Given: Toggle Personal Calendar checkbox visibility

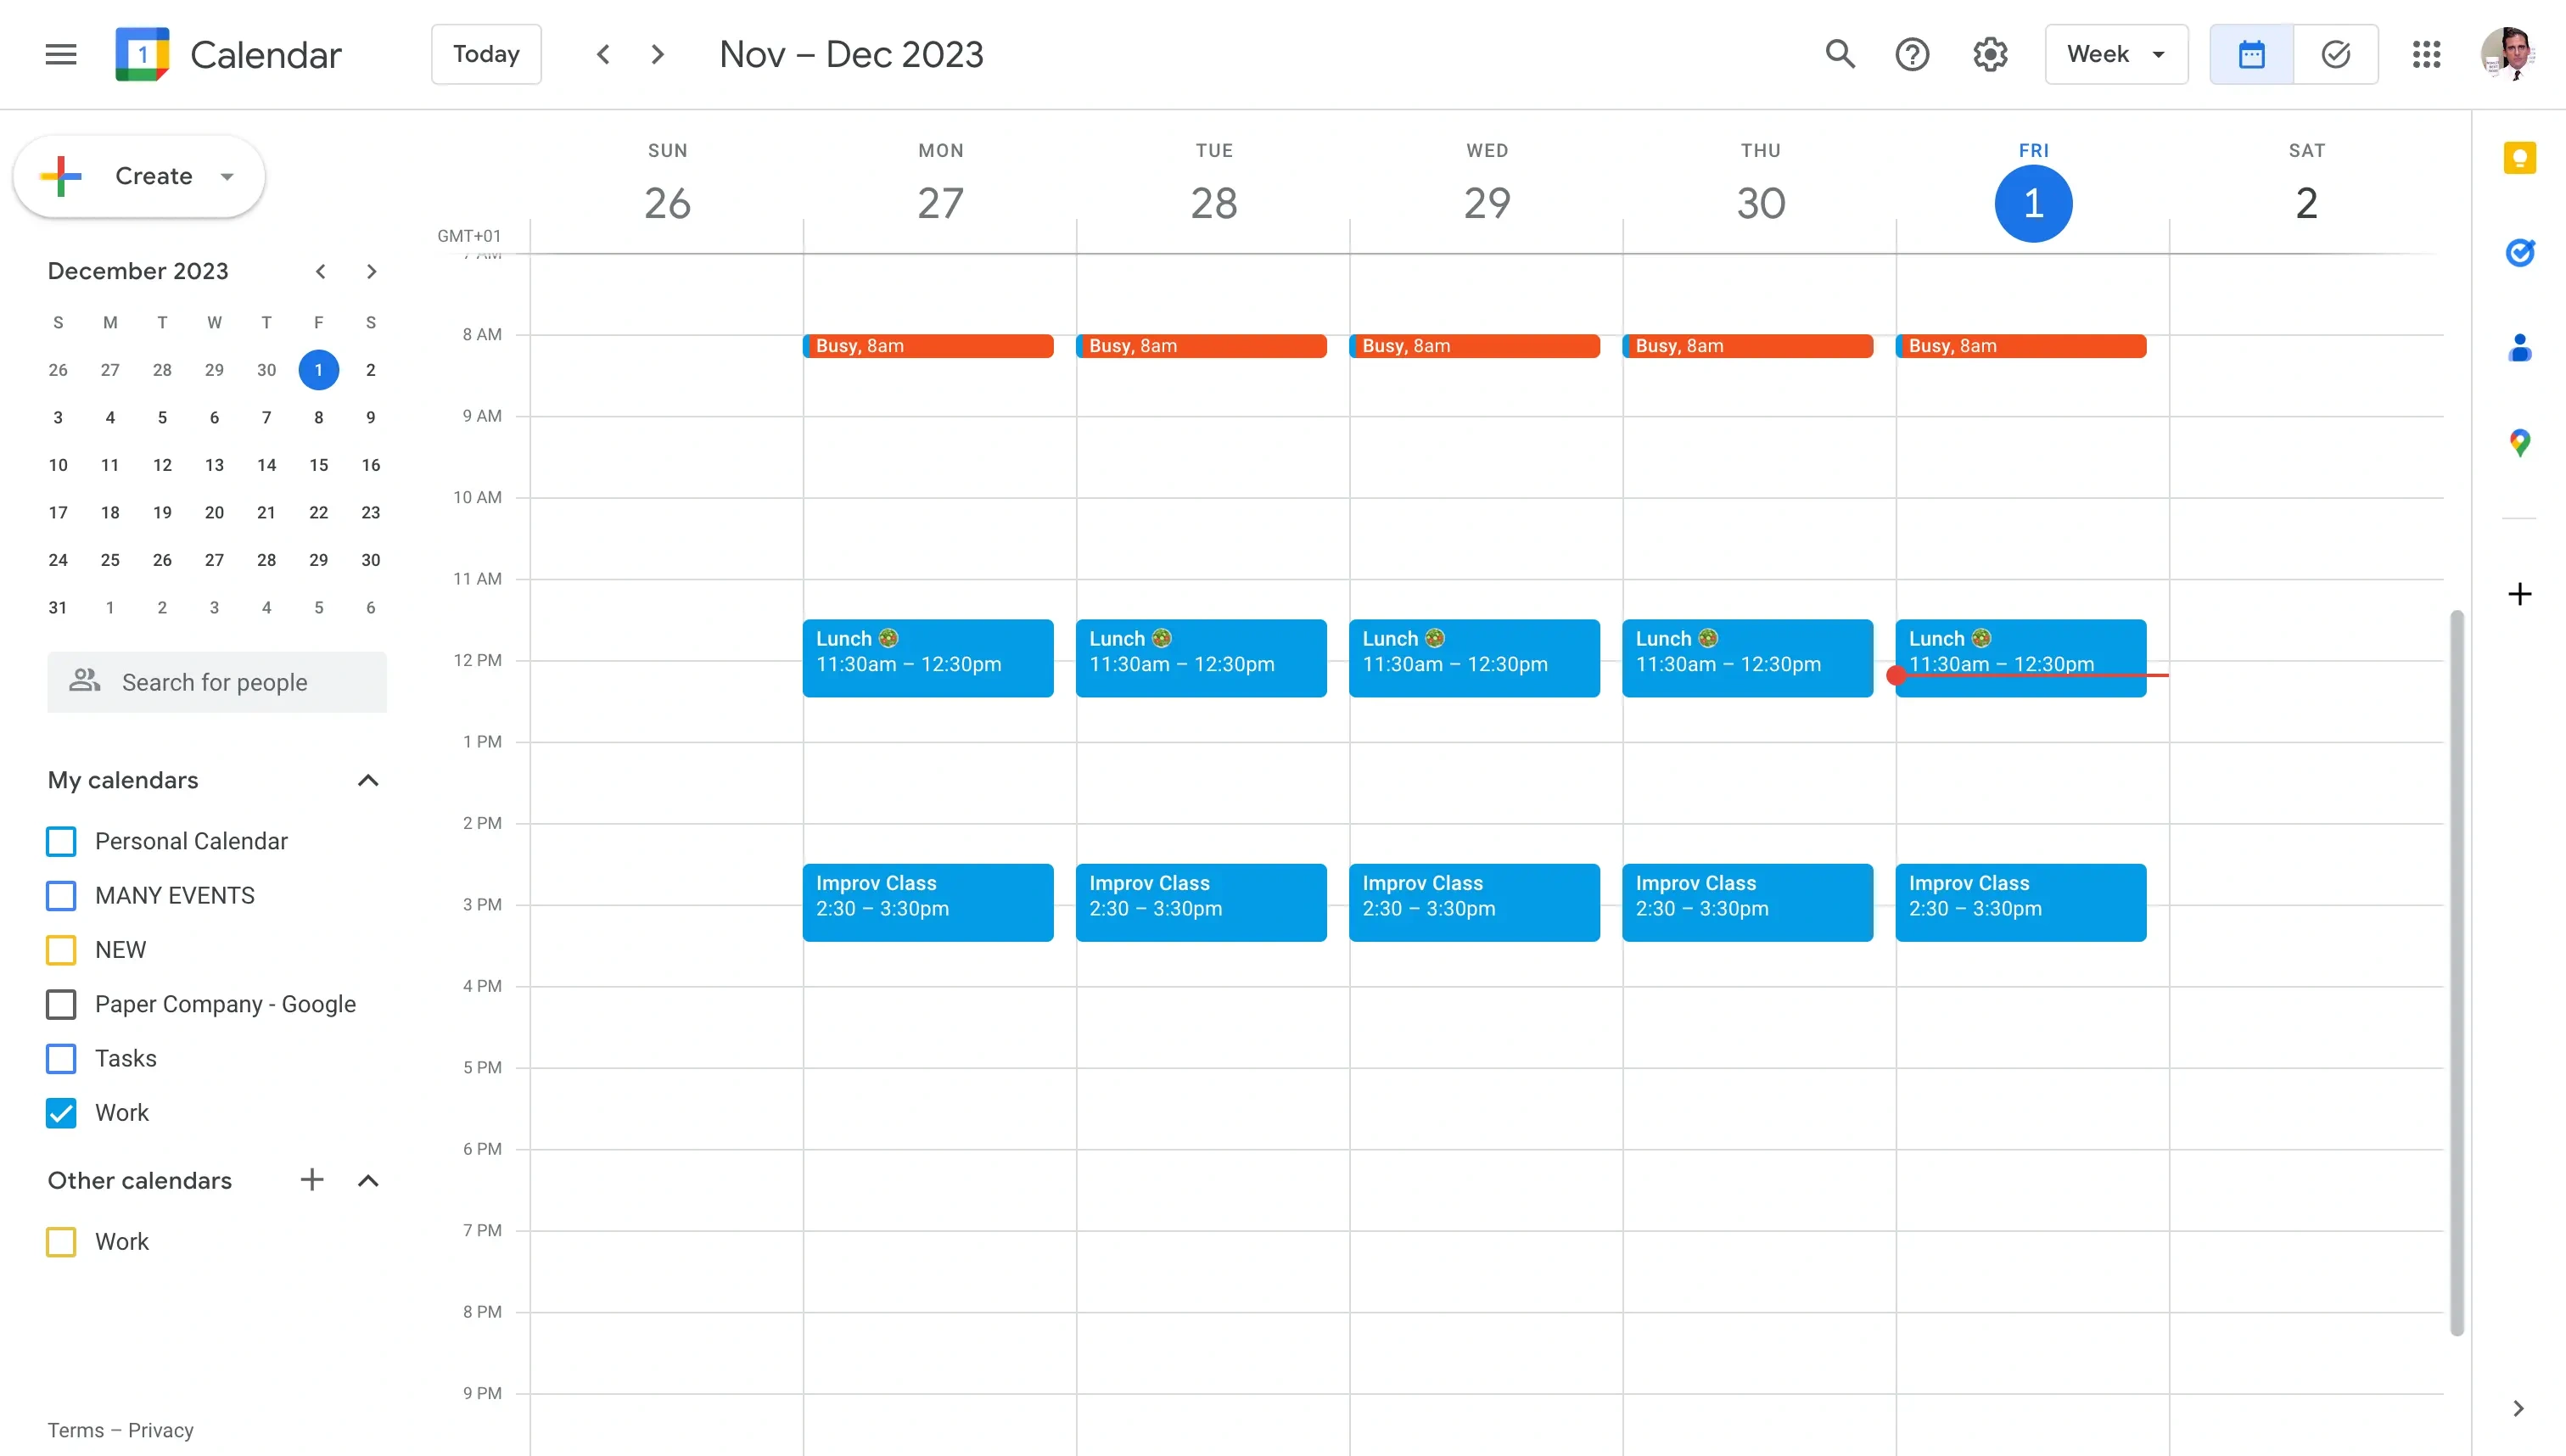Looking at the screenshot, I should [64, 841].
